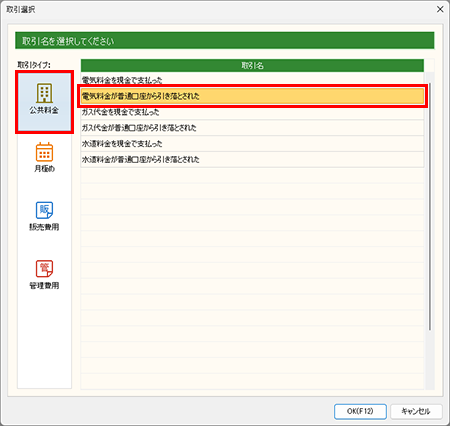Viewport: 450px width, 426px height.
Task: Click the 月極め label text
Action: pyautogui.click(x=44, y=169)
